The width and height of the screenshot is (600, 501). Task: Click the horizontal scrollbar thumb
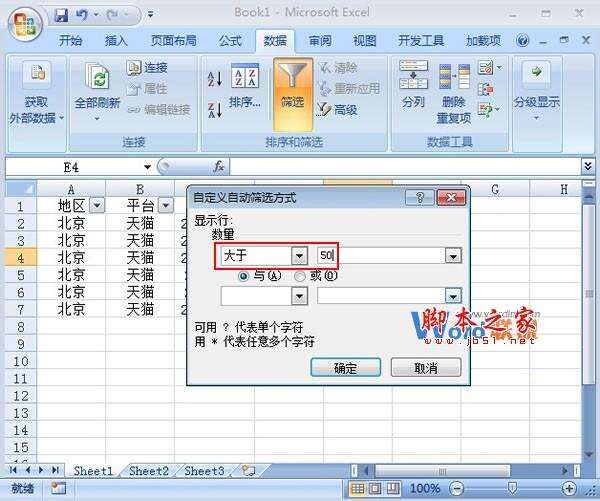pyautogui.click(x=442, y=471)
